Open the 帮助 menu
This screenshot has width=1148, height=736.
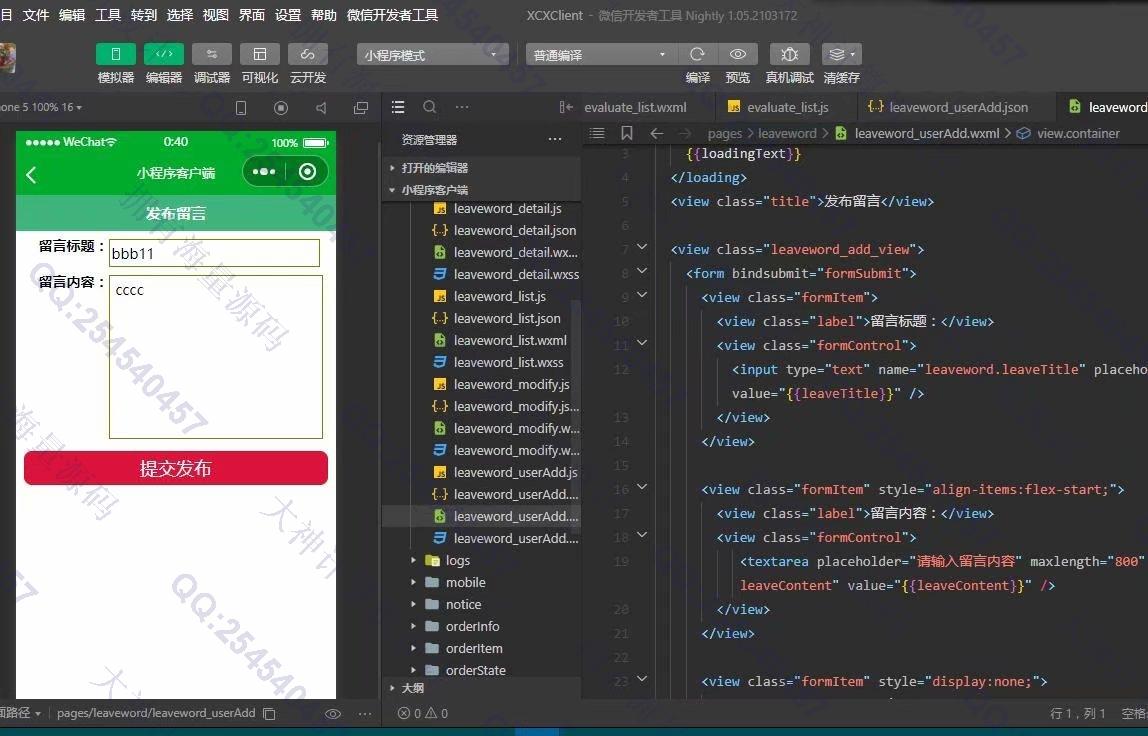coord(324,15)
